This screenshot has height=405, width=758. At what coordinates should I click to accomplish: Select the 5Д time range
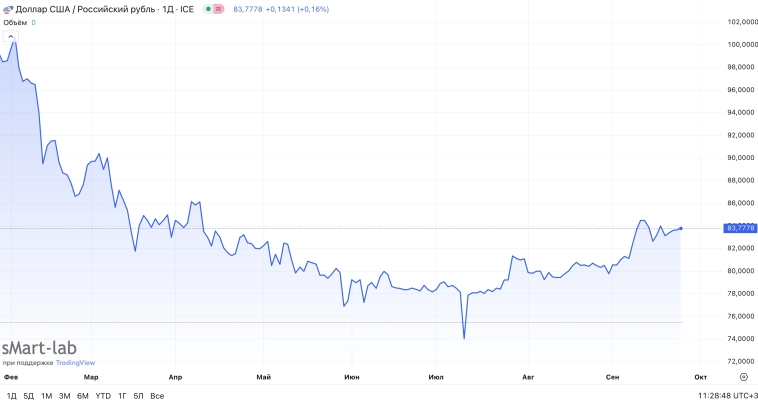click(x=27, y=396)
